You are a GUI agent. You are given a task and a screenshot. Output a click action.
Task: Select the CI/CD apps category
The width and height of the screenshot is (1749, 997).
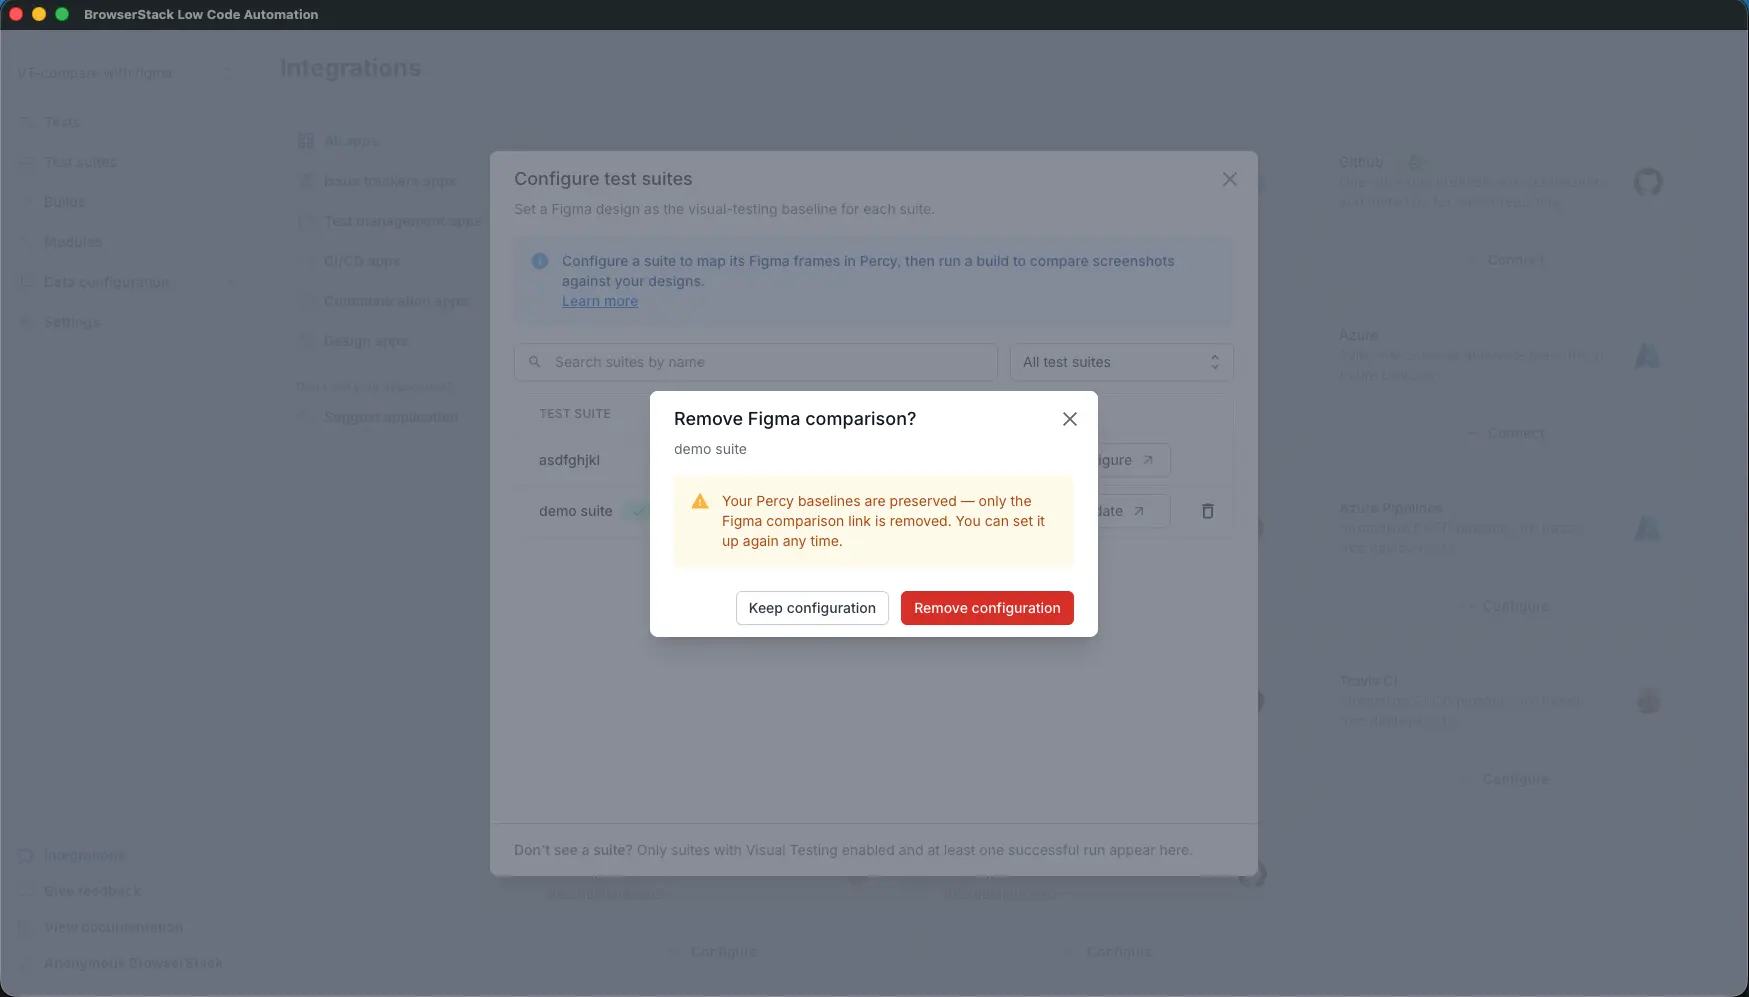(361, 261)
